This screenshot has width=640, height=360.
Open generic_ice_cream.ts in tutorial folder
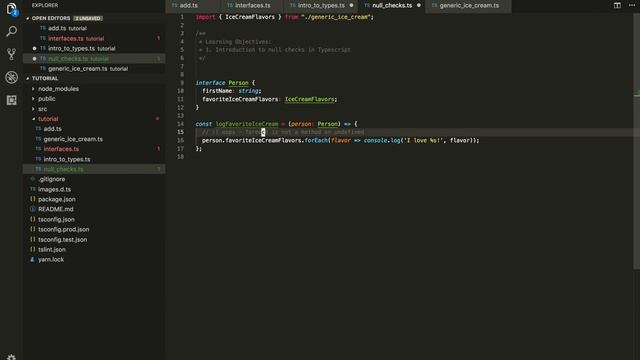[94, 139]
